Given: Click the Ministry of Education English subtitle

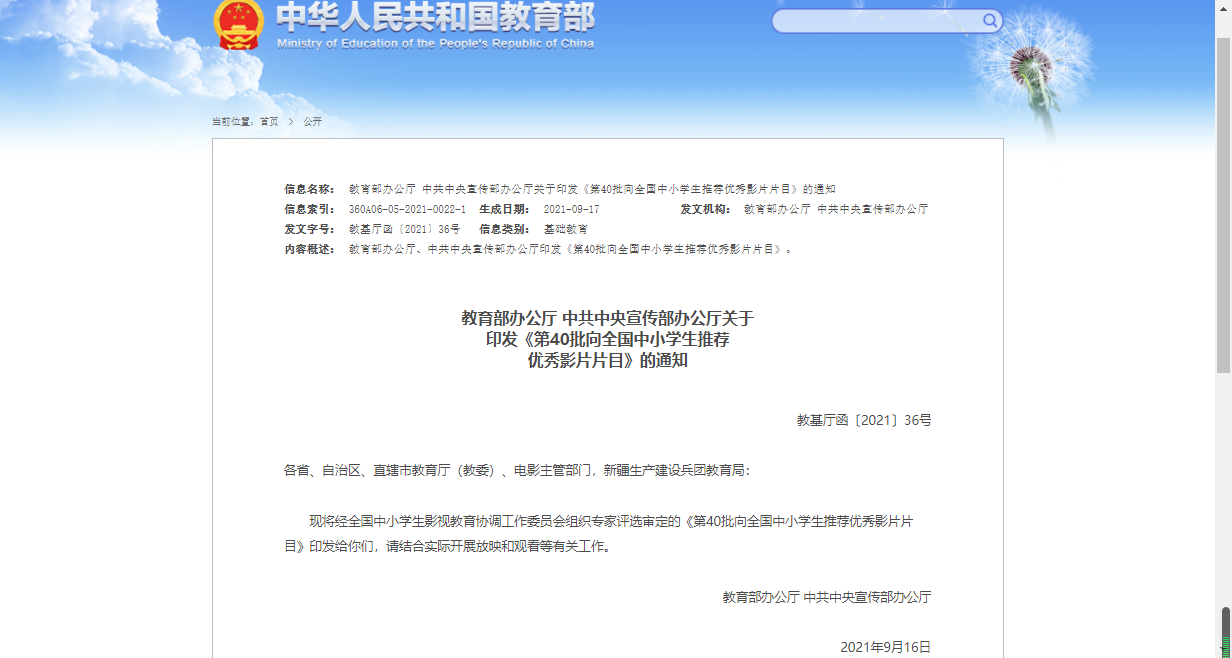Looking at the screenshot, I should (435, 43).
